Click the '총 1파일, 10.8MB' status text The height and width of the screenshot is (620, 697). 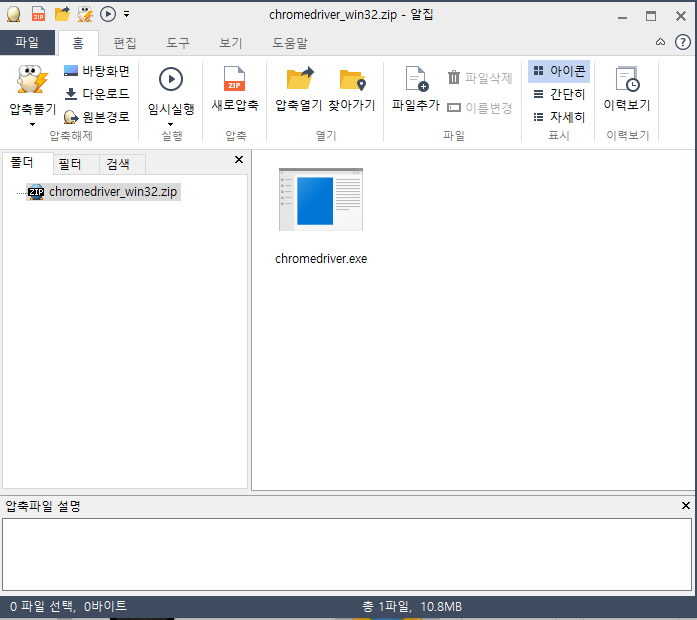[x=412, y=606]
